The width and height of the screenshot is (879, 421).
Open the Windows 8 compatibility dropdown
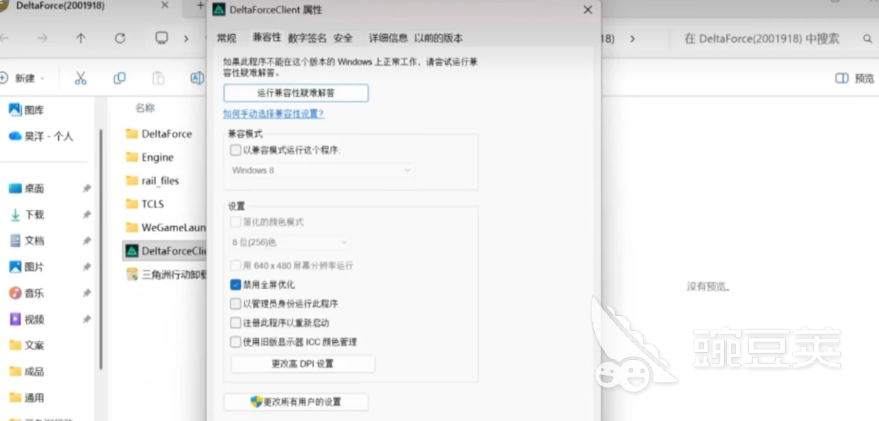pyautogui.click(x=321, y=171)
